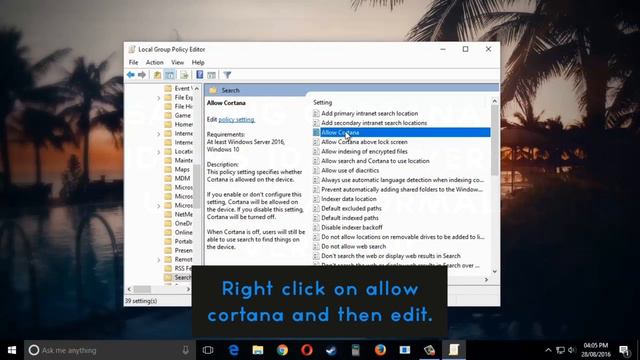Click the folder icon of the MDM tree node
This screenshot has width=640, height=360.
[x=168, y=178]
